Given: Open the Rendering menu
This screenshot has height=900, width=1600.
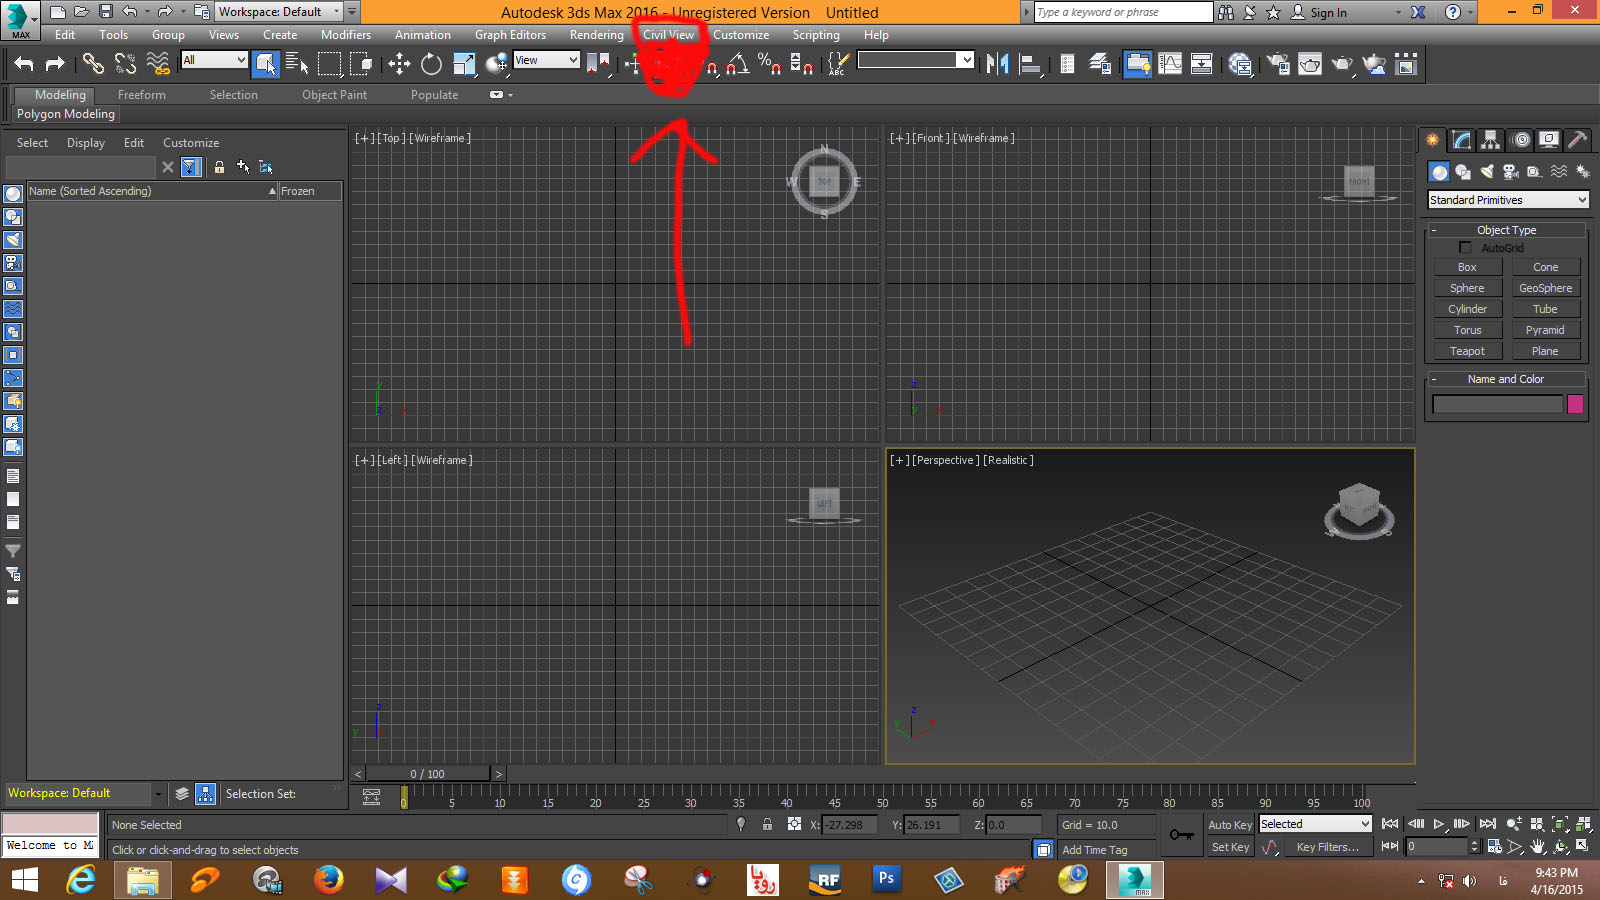Looking at the screenshot, I should pos(597,35).
